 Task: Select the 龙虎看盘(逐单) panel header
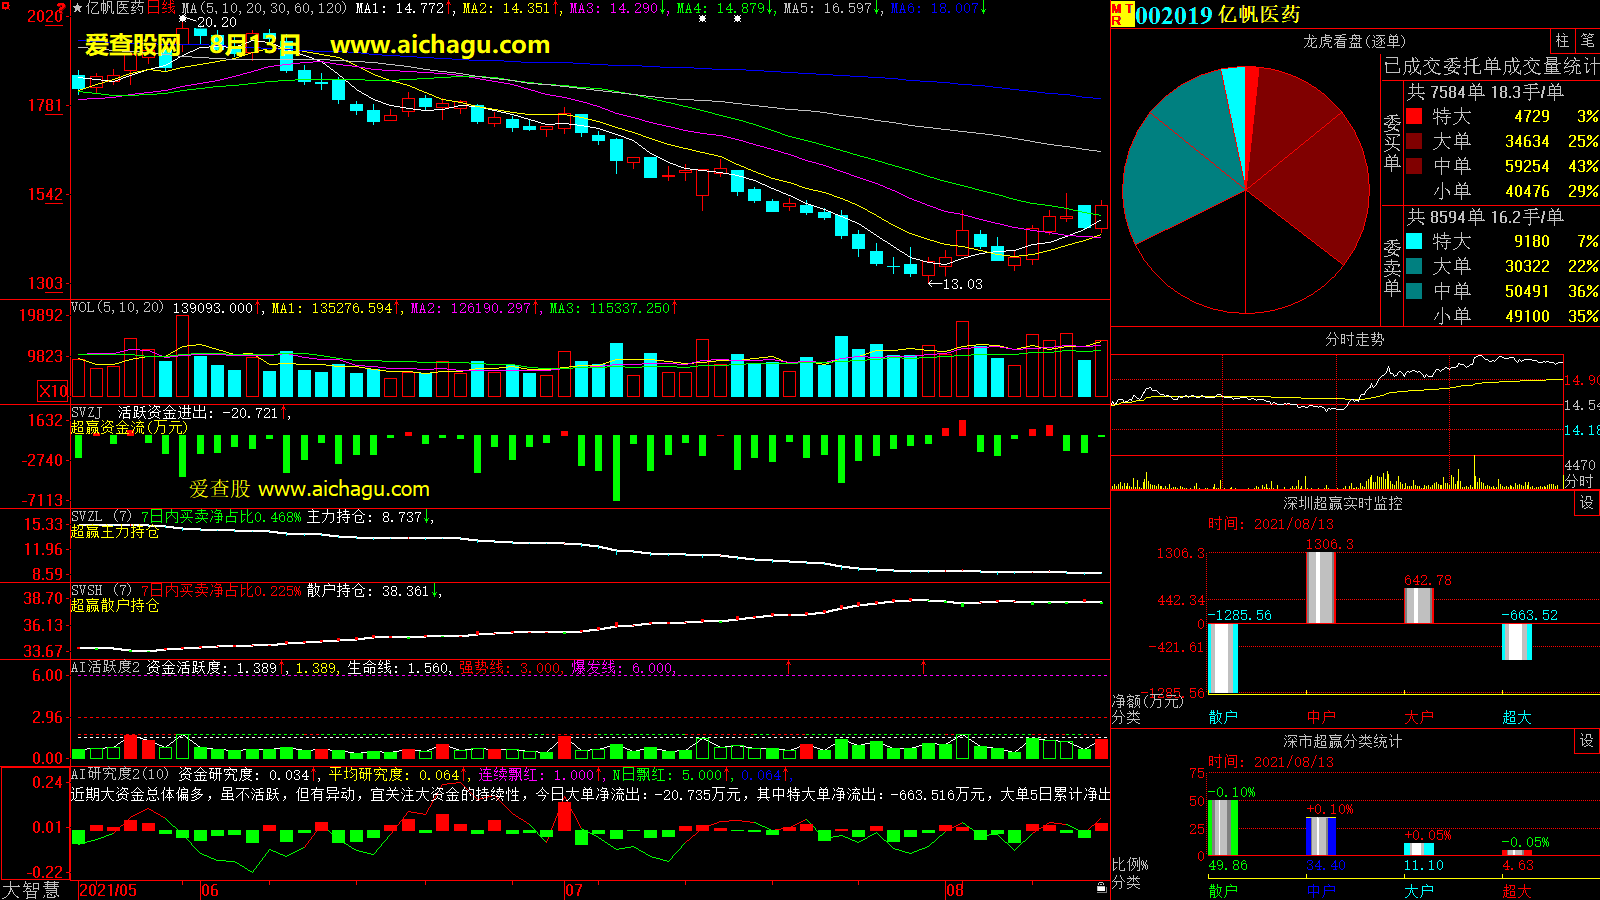[x=1354, y=41]
